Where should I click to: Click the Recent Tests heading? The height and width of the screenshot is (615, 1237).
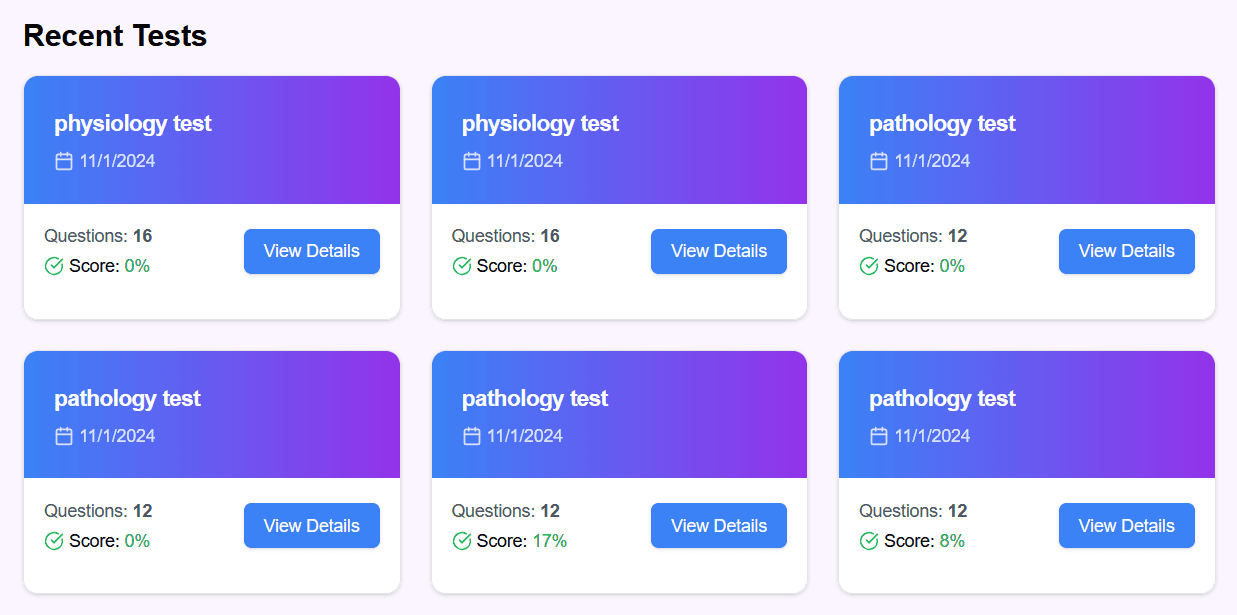pyautogui.click(x=115, y=36)
